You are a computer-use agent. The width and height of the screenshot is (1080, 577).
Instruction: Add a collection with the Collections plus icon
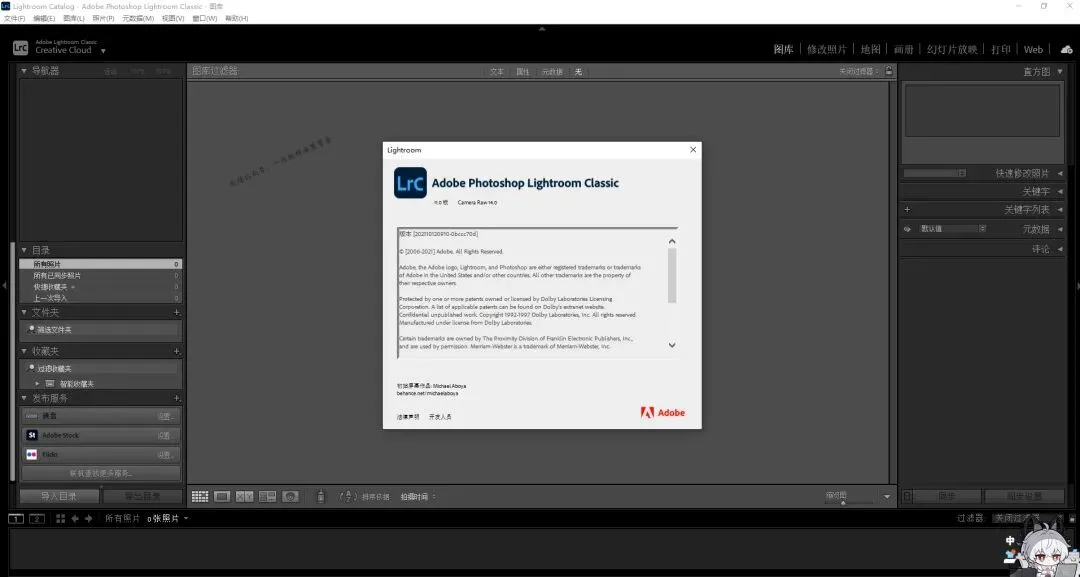click(x=176, y=351)
